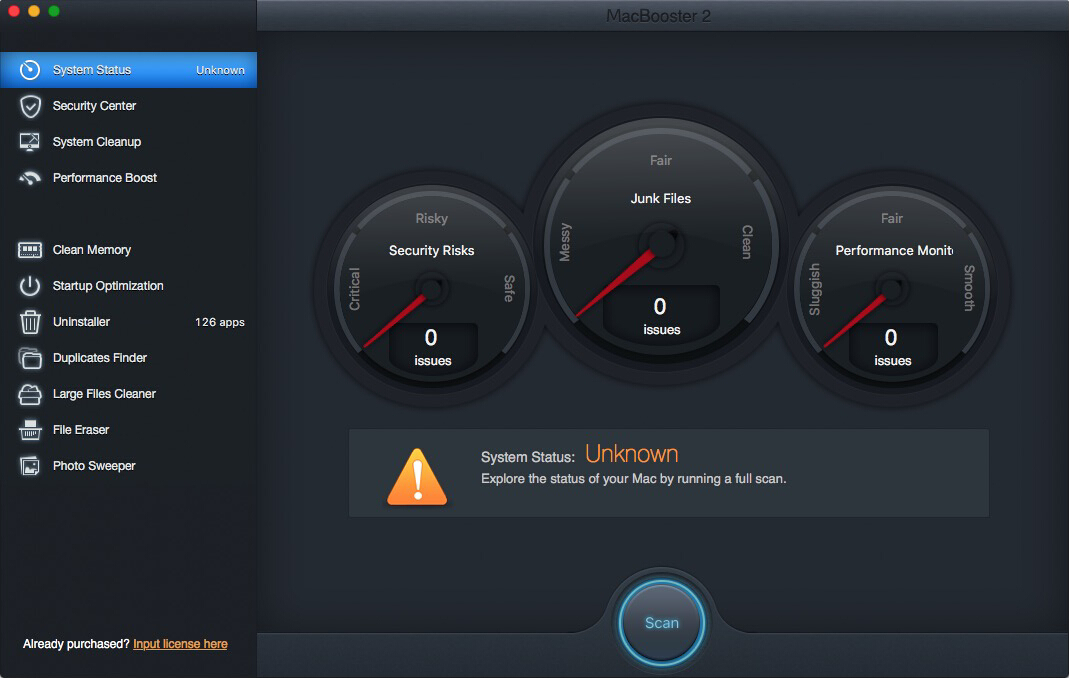This screenshot has width=1069, height=678.
Task: Click the Security Center shield icon
Action: 30,106
